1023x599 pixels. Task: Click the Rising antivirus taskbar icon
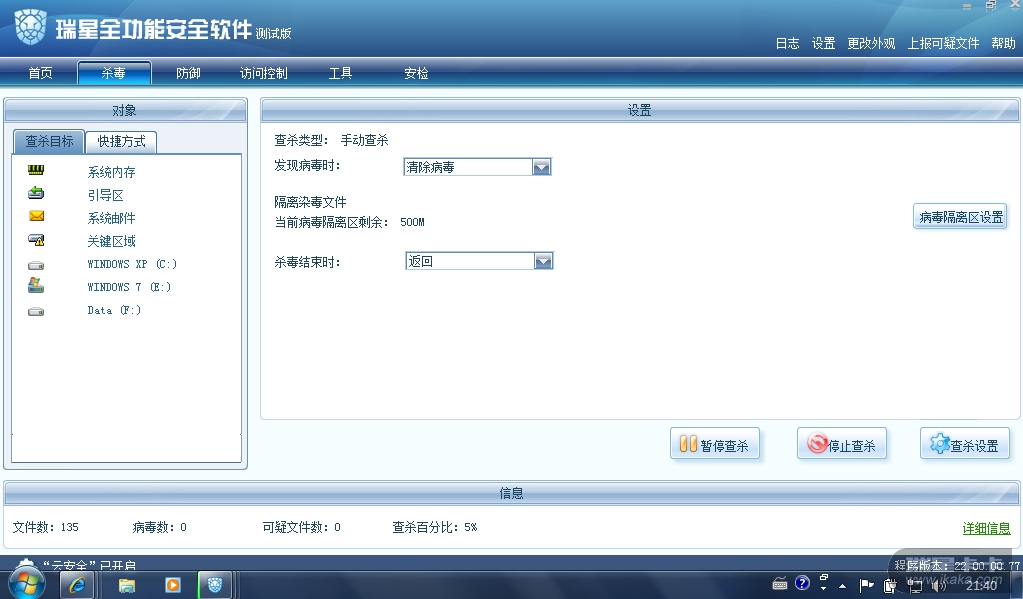point(215,585)
